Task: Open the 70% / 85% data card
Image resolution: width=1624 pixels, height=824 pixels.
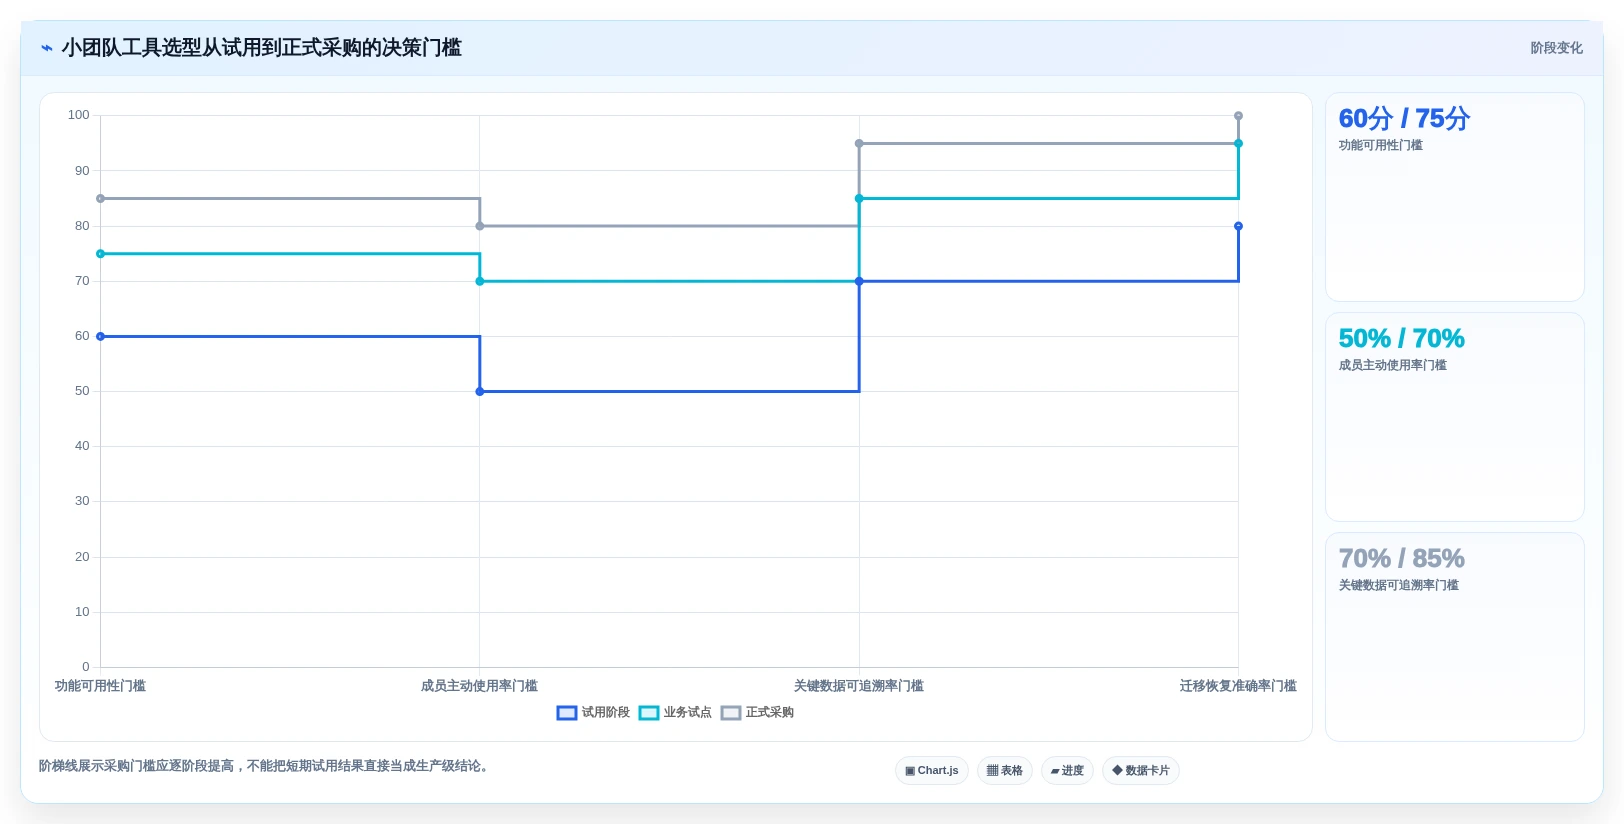Action: point(1455,637)
